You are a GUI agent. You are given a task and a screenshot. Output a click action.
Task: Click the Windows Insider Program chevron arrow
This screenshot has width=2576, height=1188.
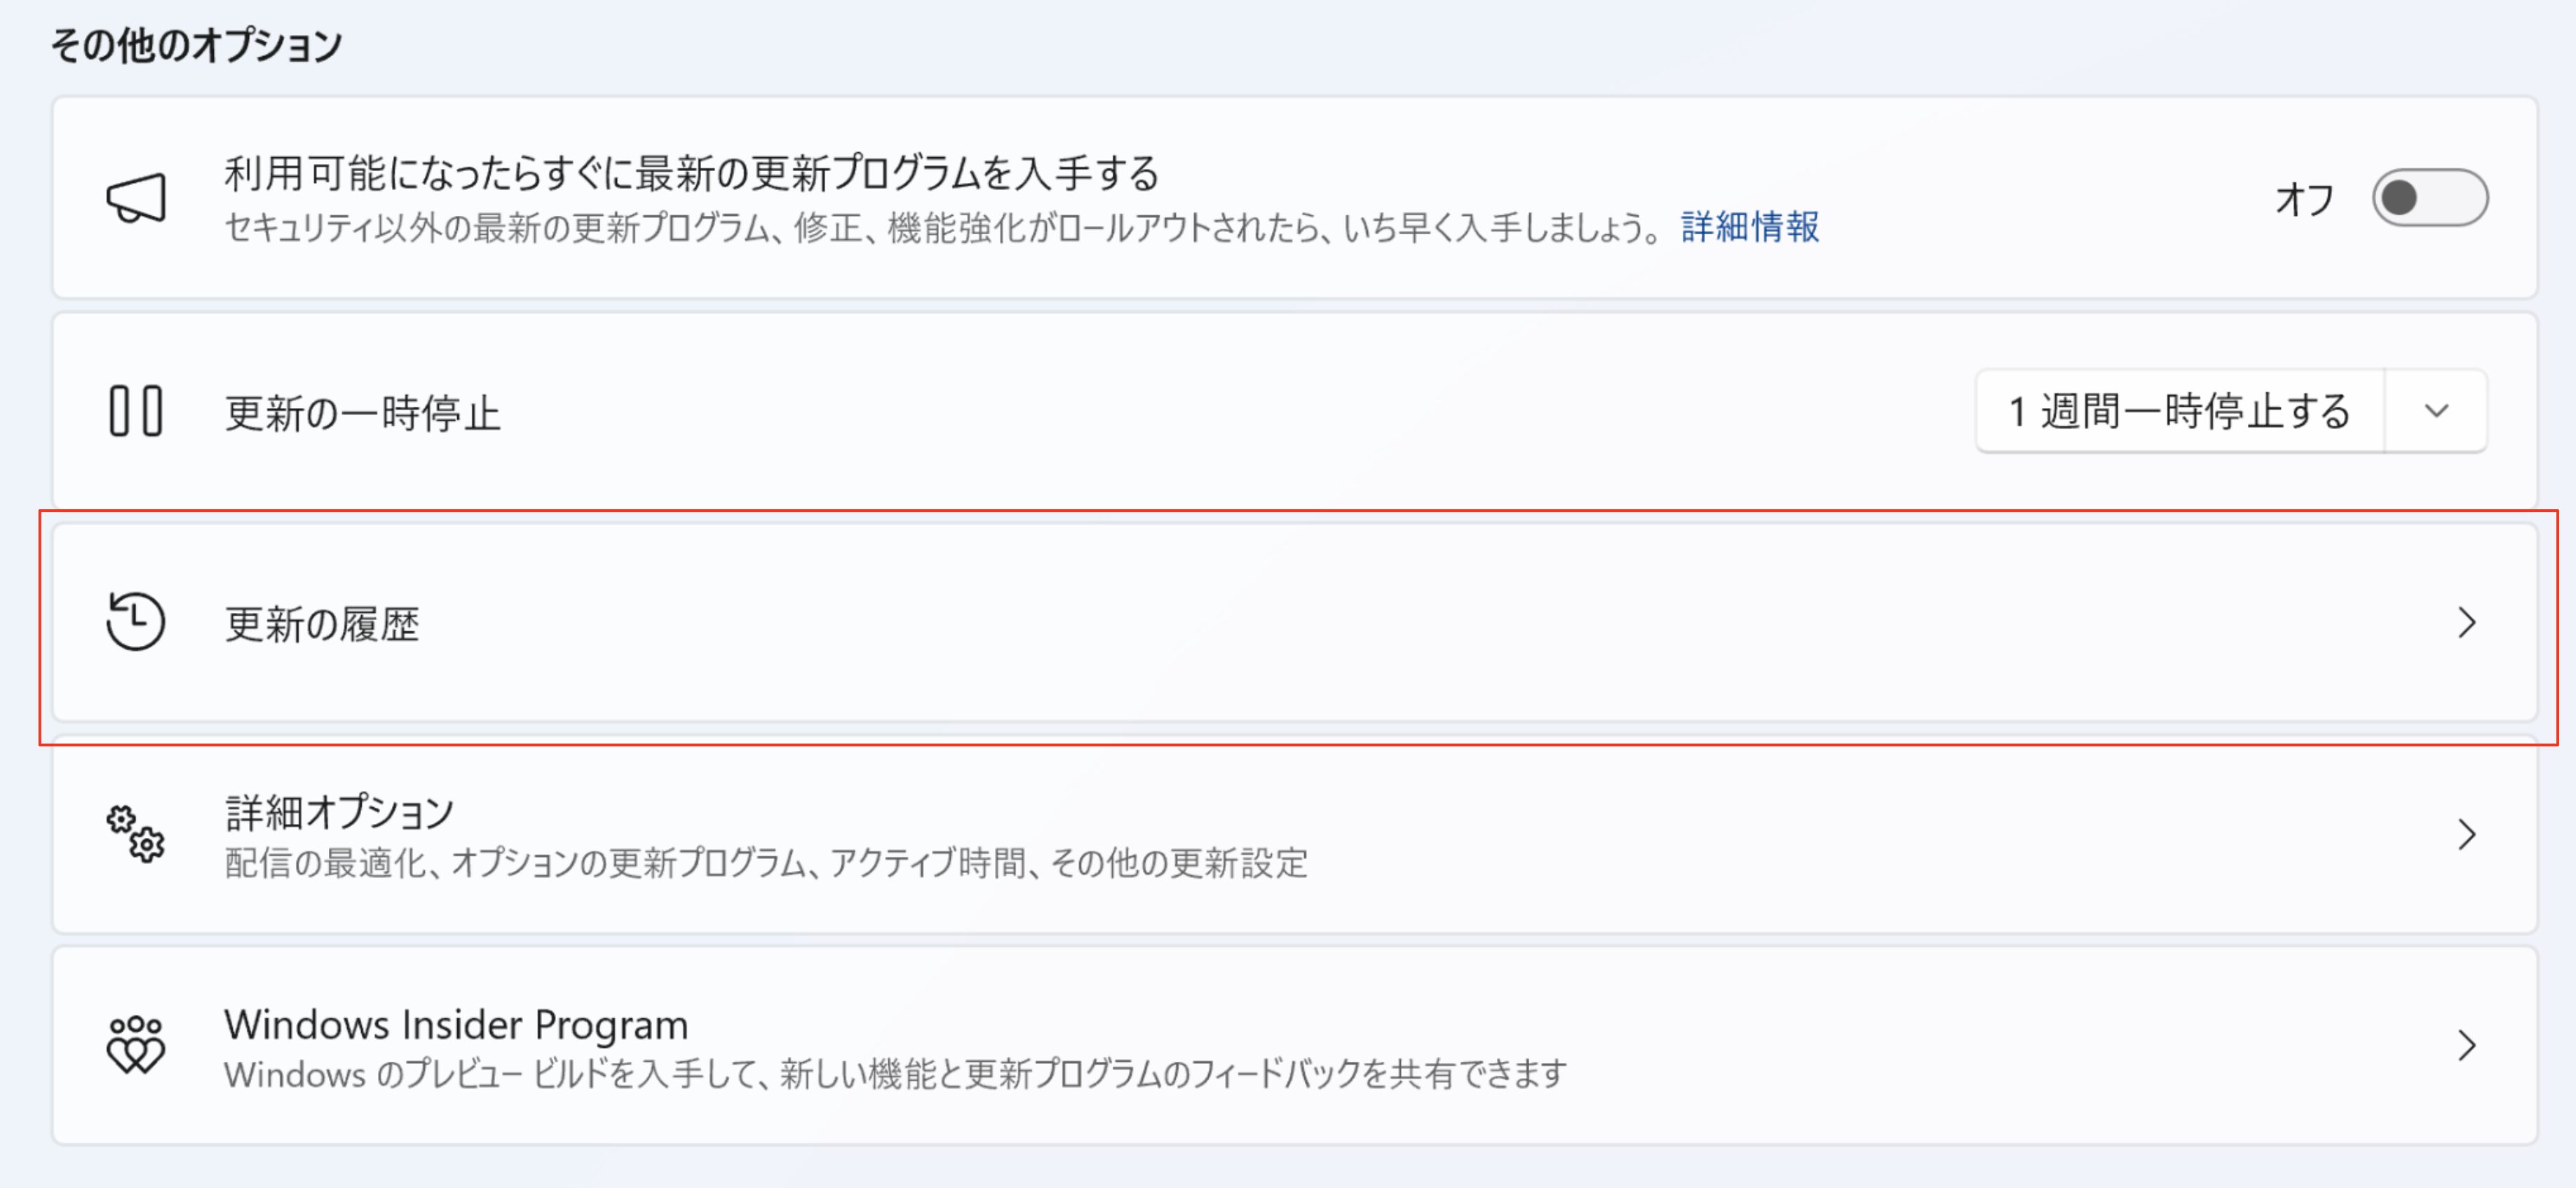(2466, 1045)
